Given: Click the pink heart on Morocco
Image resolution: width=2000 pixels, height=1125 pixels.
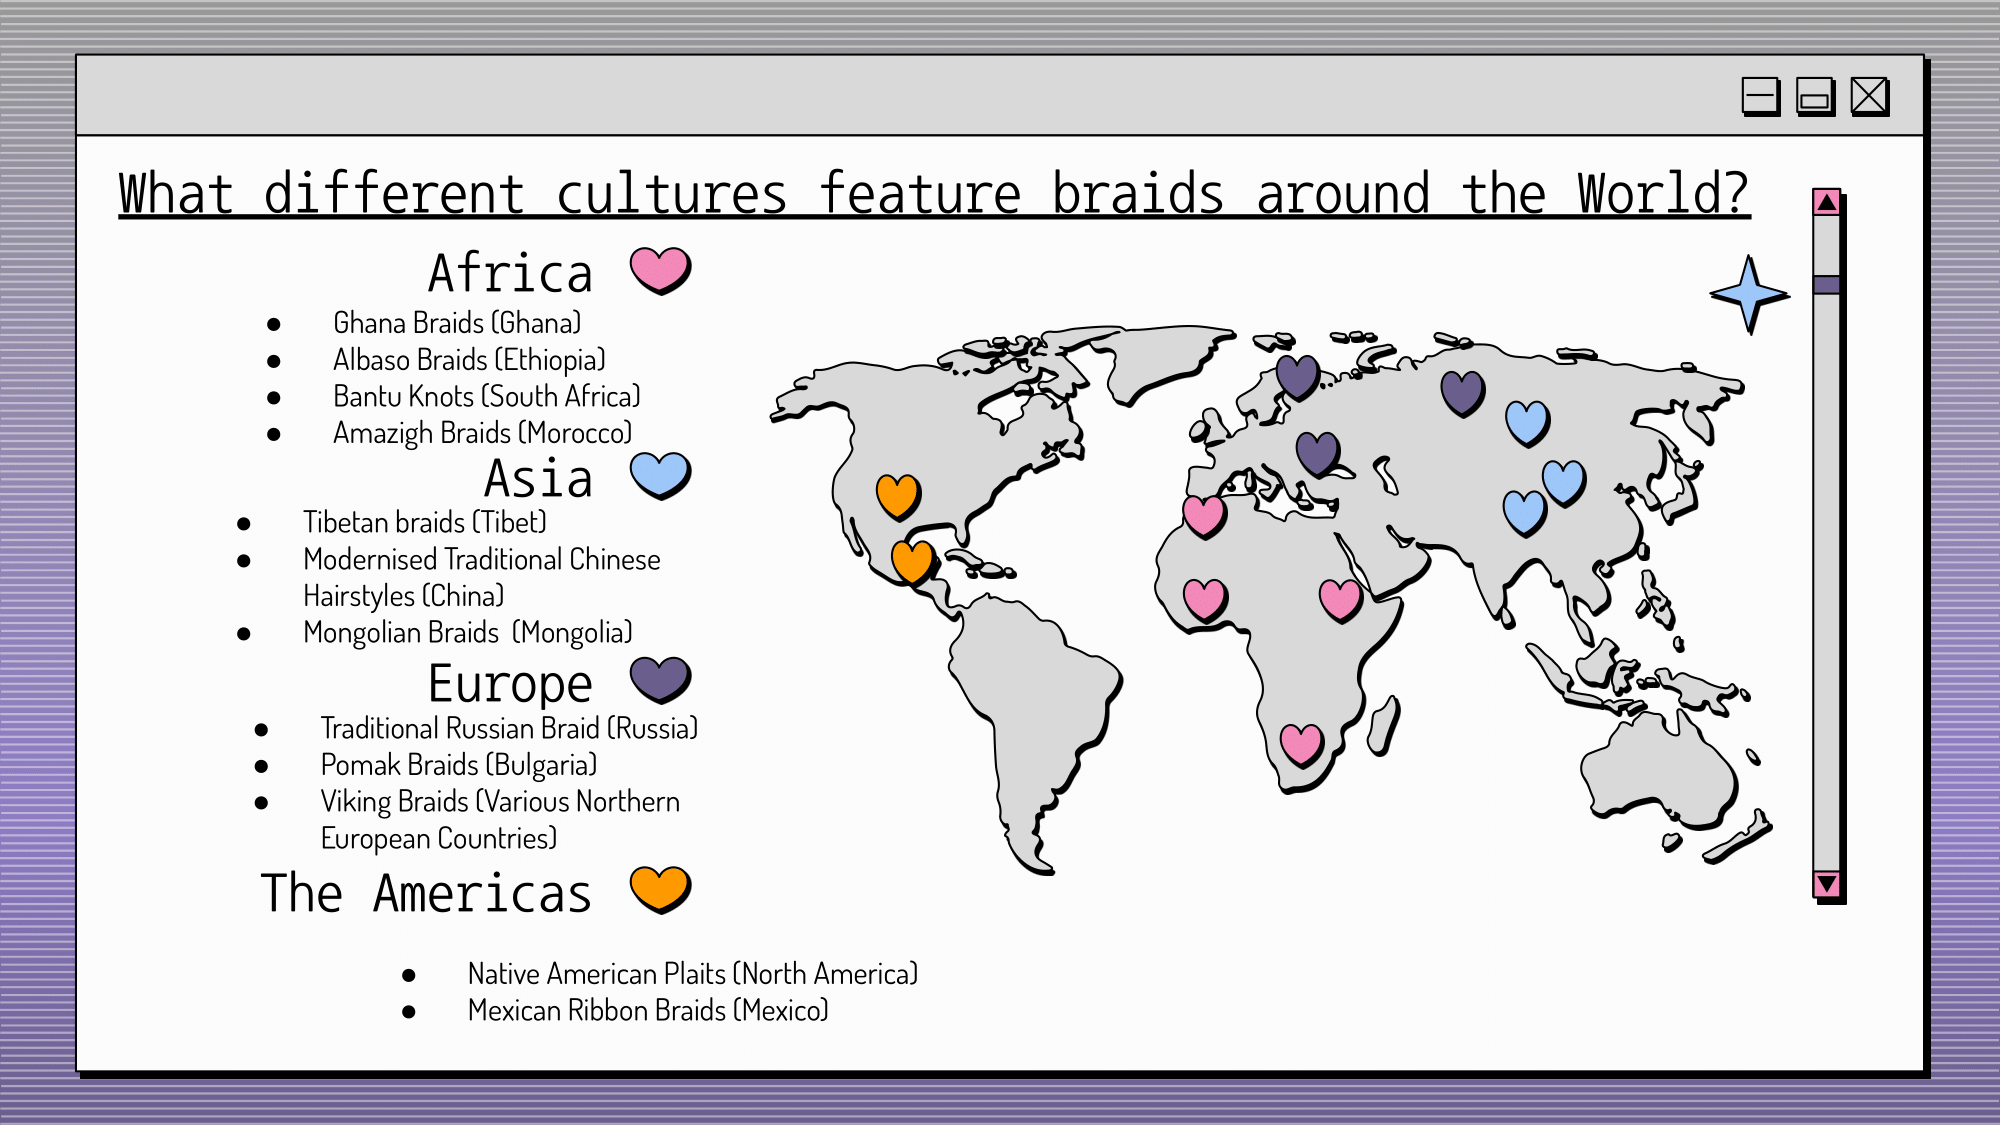Looking at the screenshot, I should click(1204, 515).
